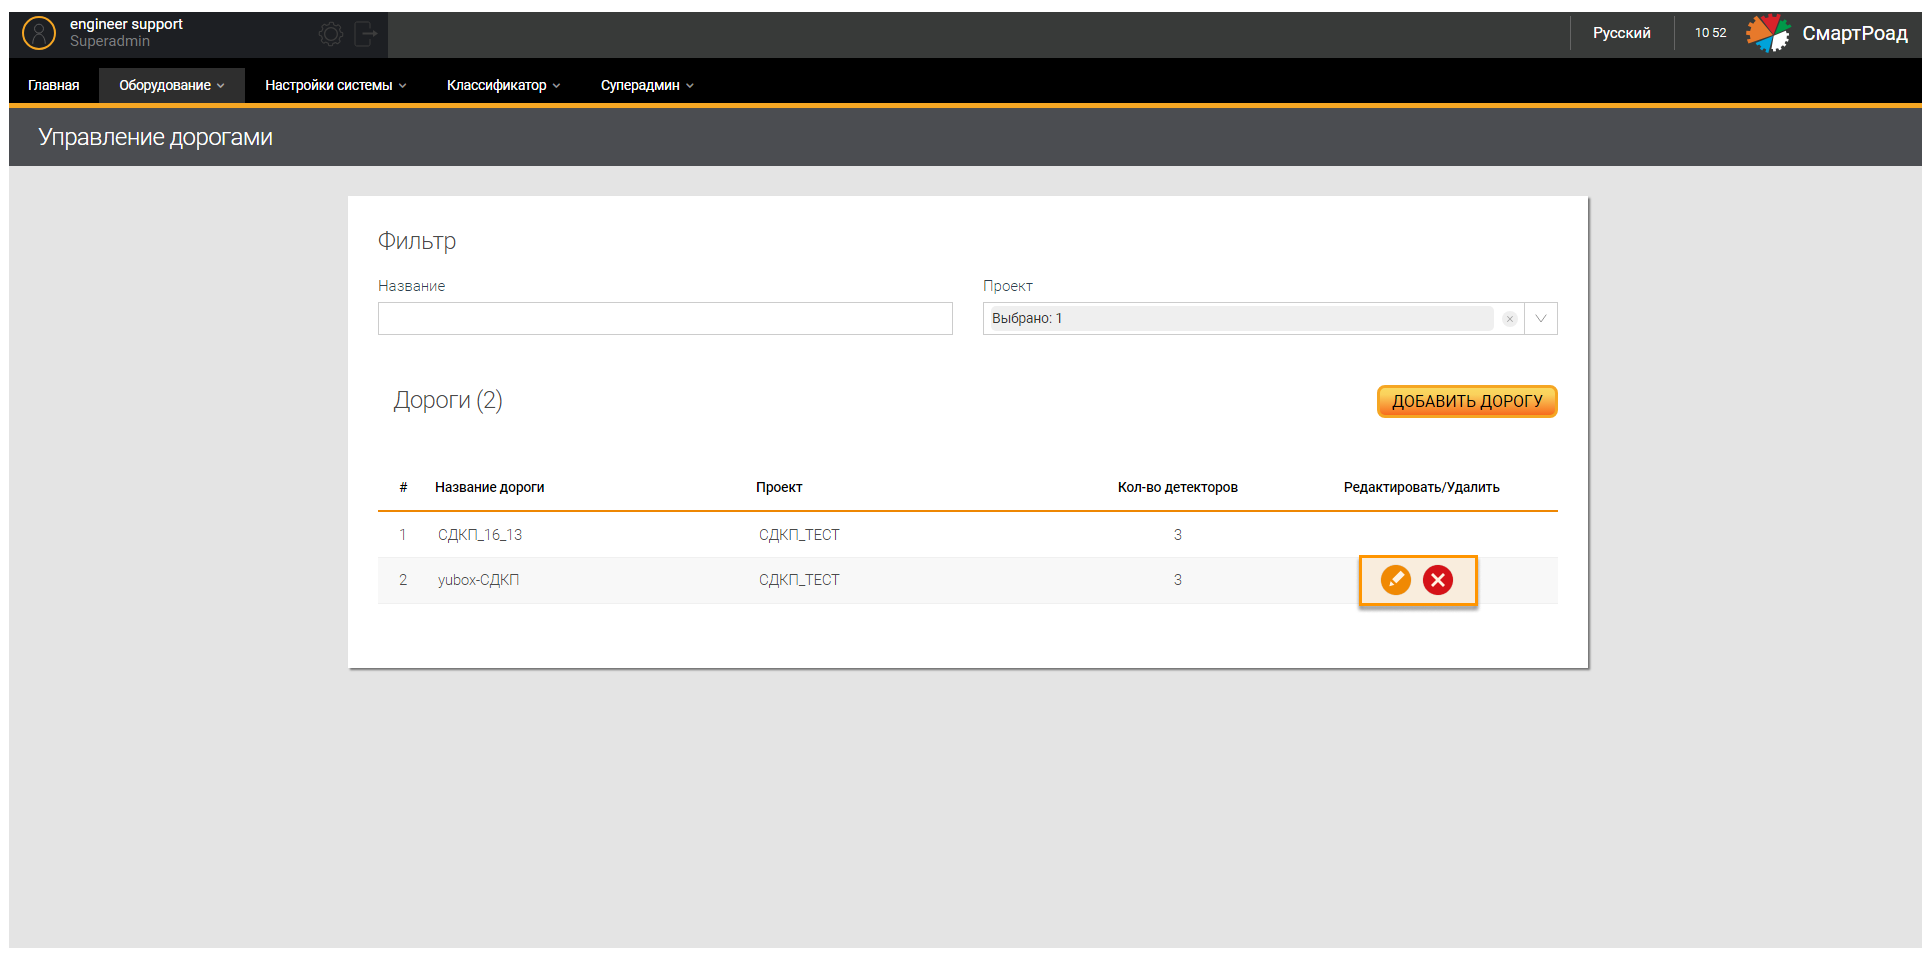Click the СДКП_ТЕСТ project in row 2
Image resolution: width=1931 pixels, height=959 pixels.
(799, 580)
